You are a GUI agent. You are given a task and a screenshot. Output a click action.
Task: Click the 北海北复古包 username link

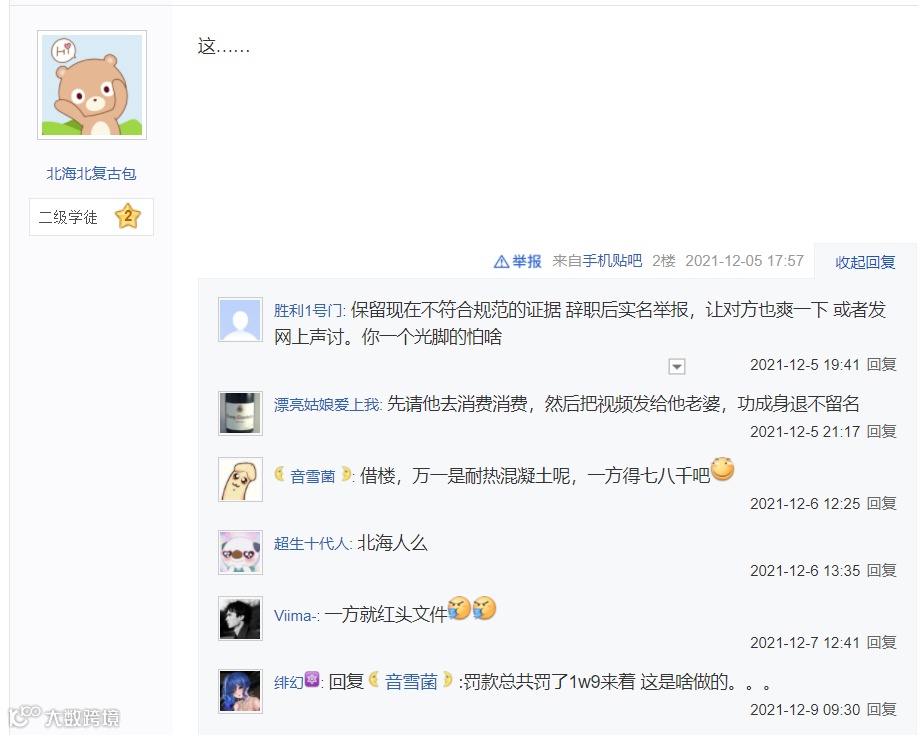coord(91,173)
